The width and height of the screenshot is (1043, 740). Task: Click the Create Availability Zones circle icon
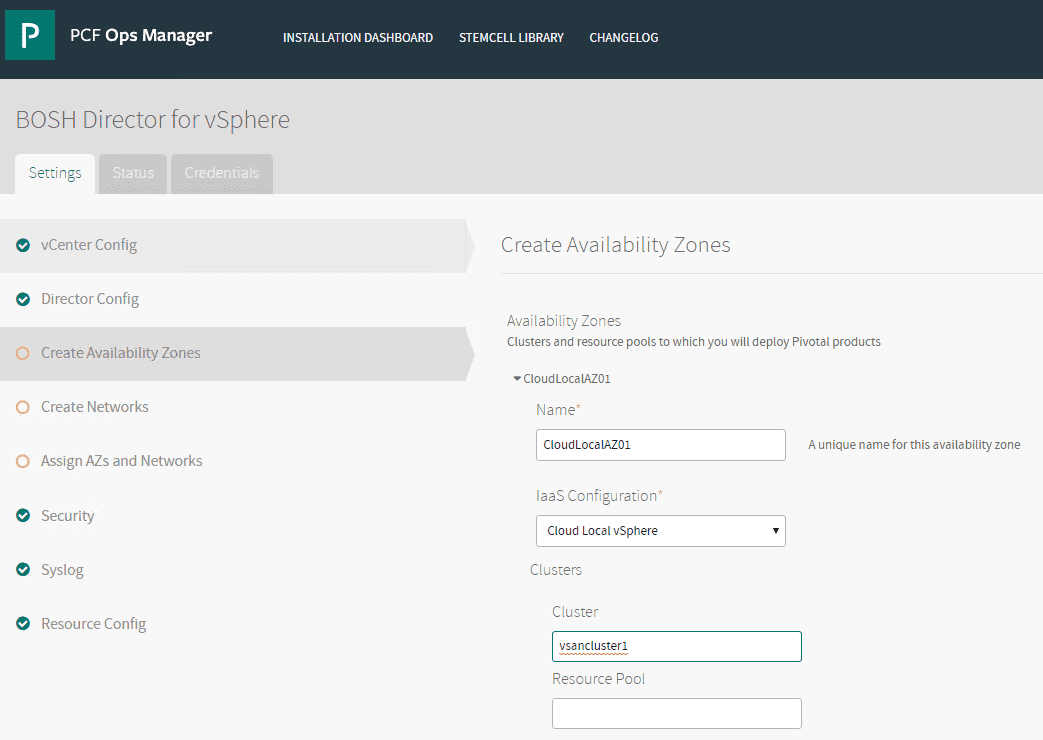(23, 353)
